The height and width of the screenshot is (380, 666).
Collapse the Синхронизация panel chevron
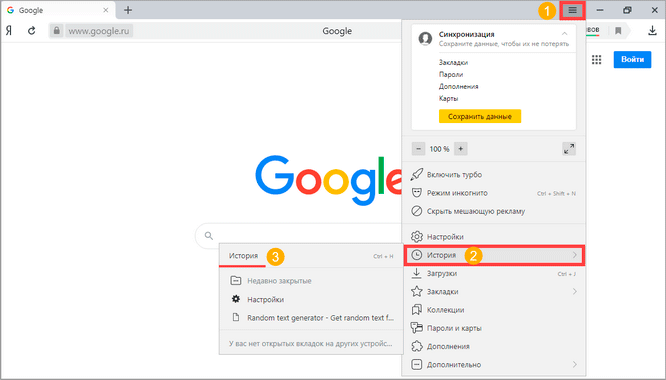tap(564, 34)
